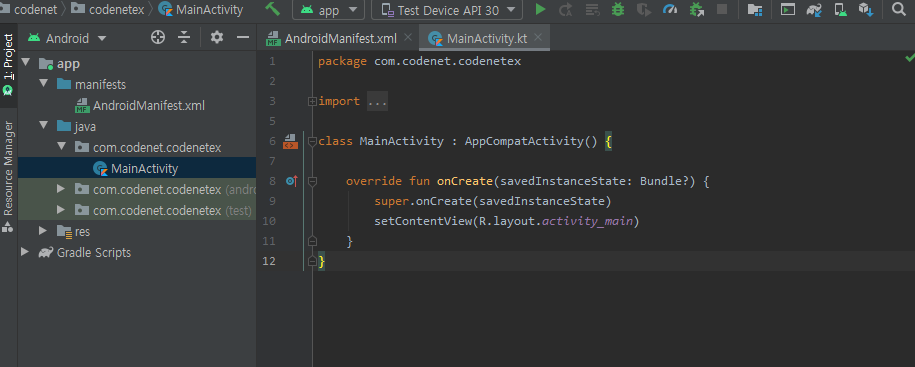915x367 pixels.
Task: Open the Profiler gauge icon
Action: pyautogui.click(x=670, y=9)
